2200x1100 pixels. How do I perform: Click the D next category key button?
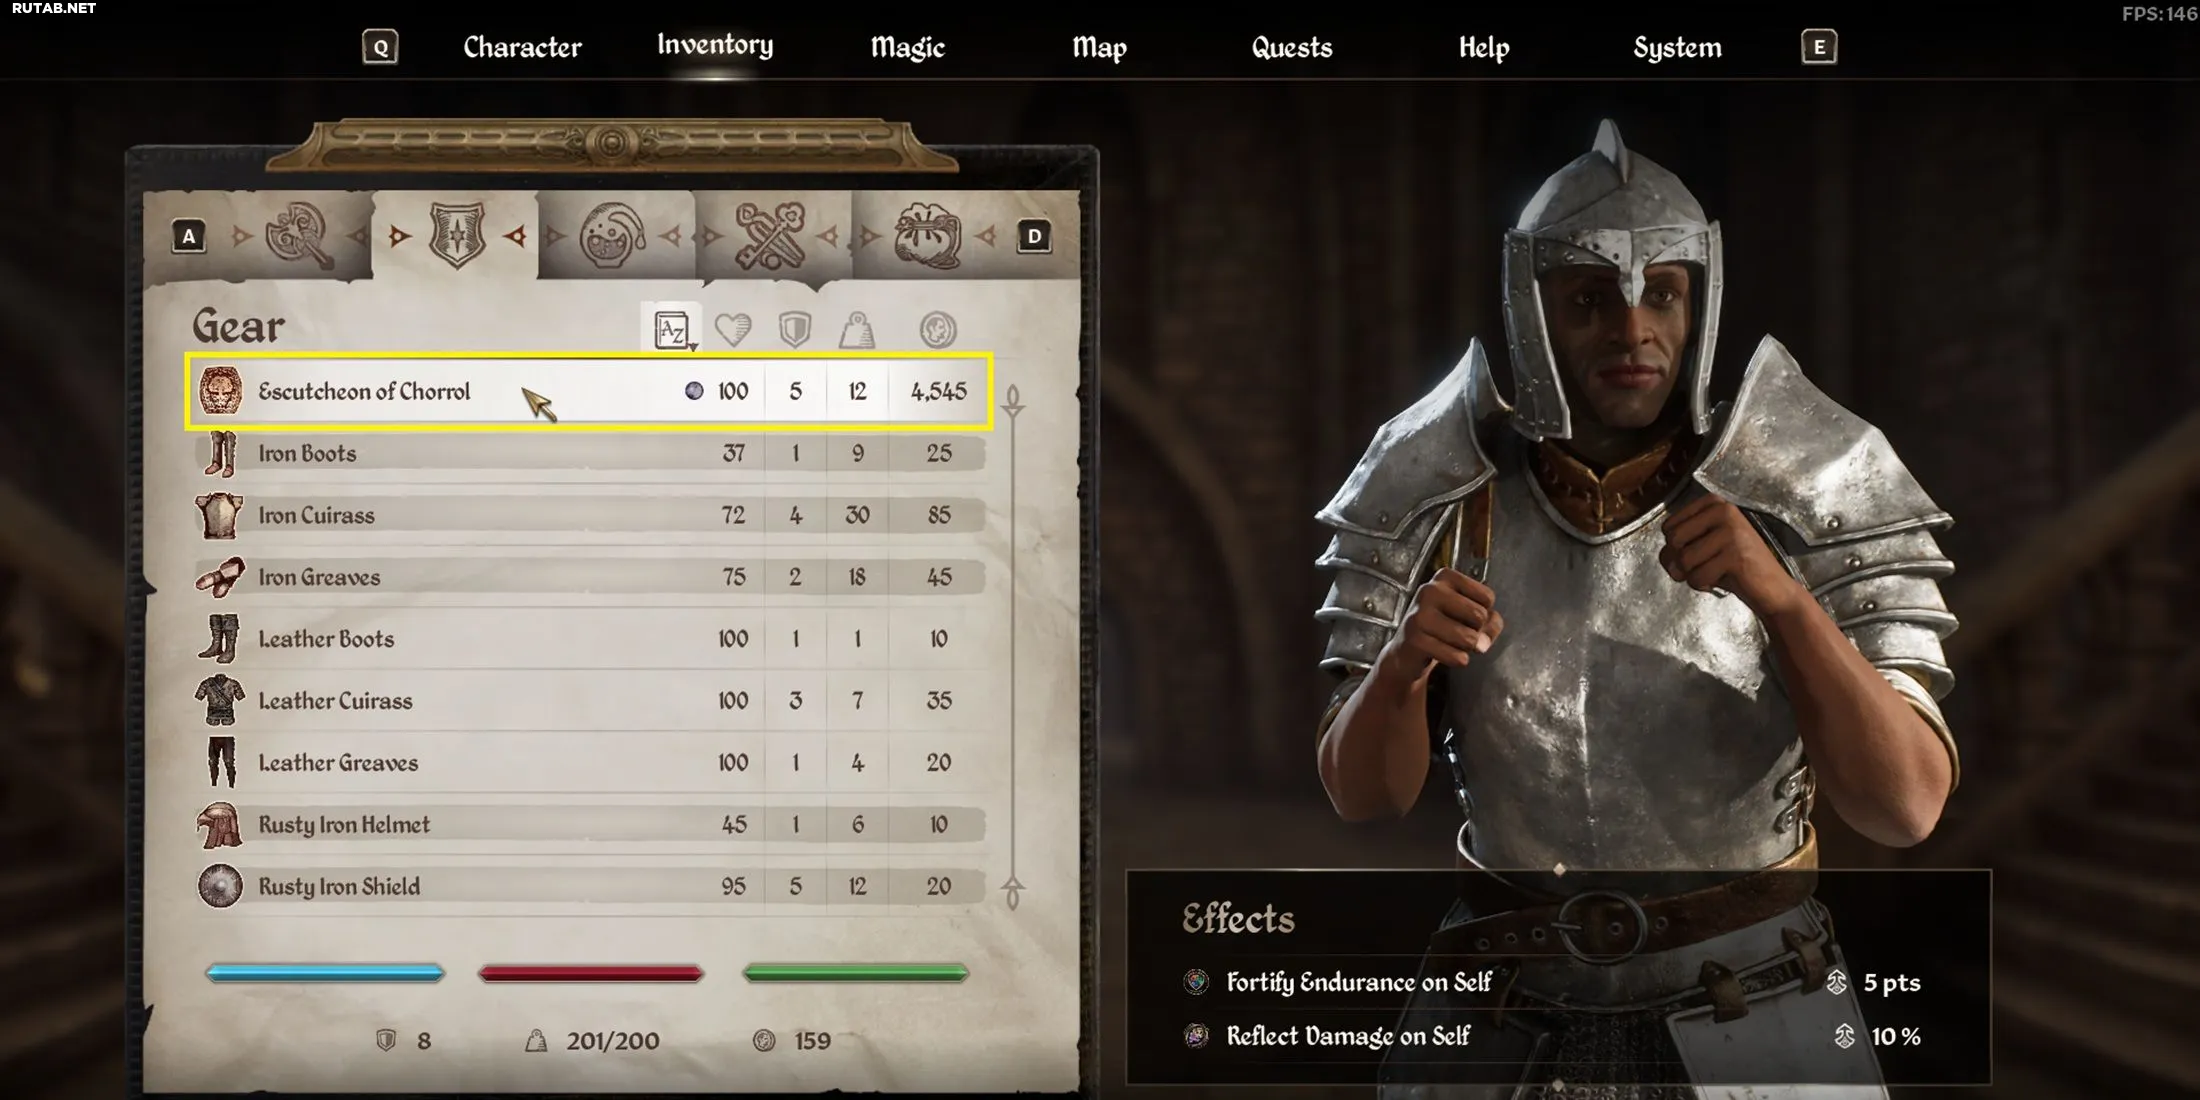pyautogui.click(x=1034, y=237)
